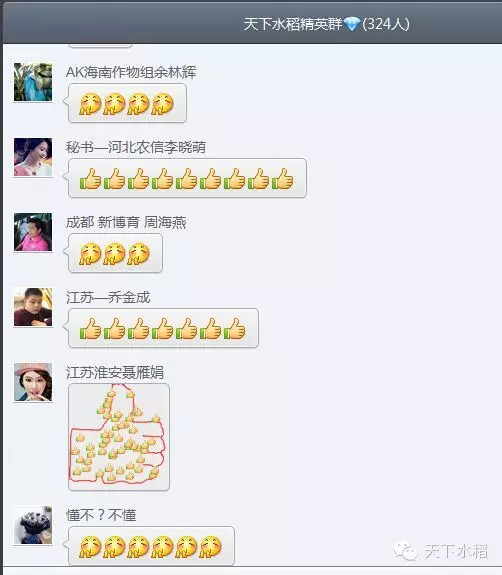This screenshot has width=502, height=575.
Task: Click 乔金成's seven thumbs-up message bubble
Action: click(x=164, y=328)
